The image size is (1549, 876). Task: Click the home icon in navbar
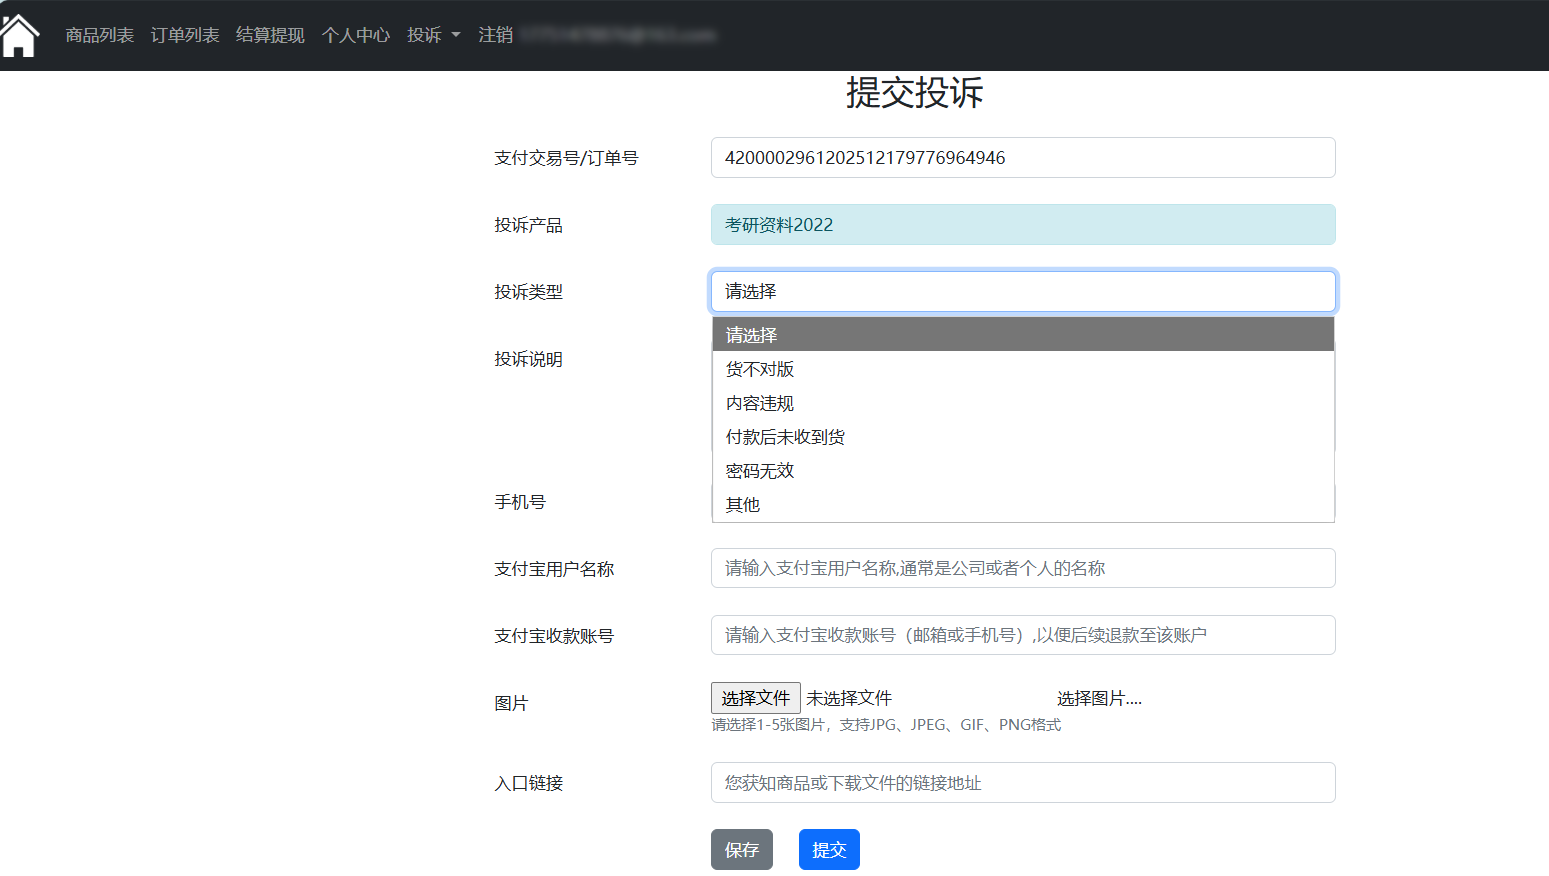pos(20,36)
